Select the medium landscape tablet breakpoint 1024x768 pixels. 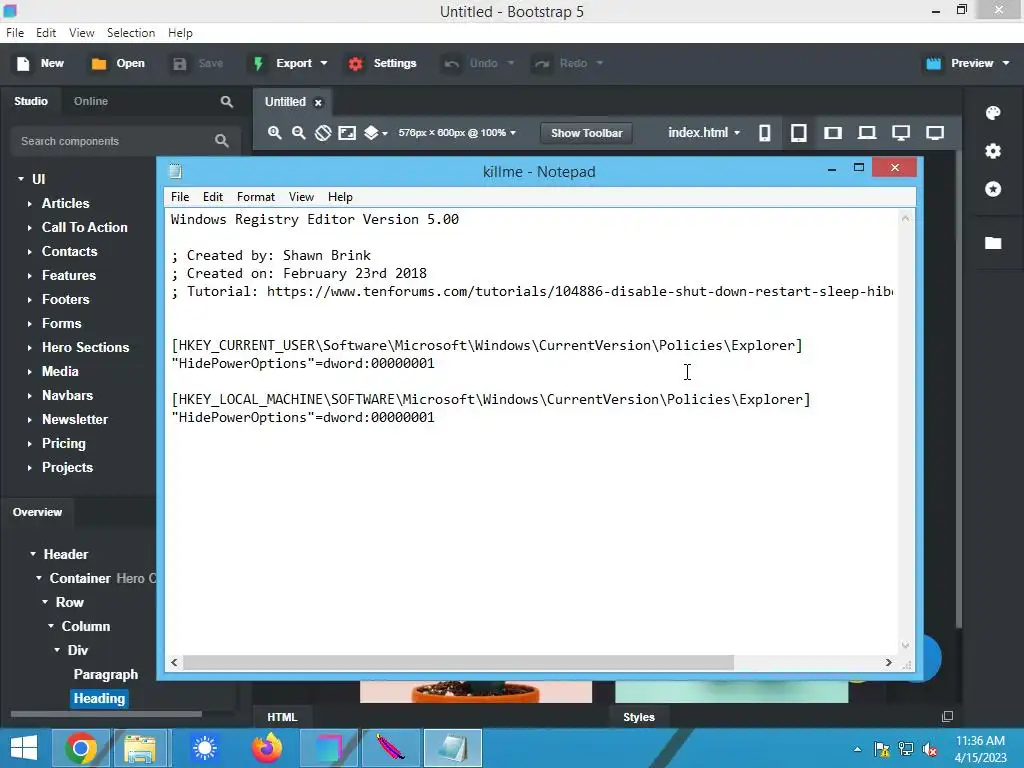click(x=833, y=133)
